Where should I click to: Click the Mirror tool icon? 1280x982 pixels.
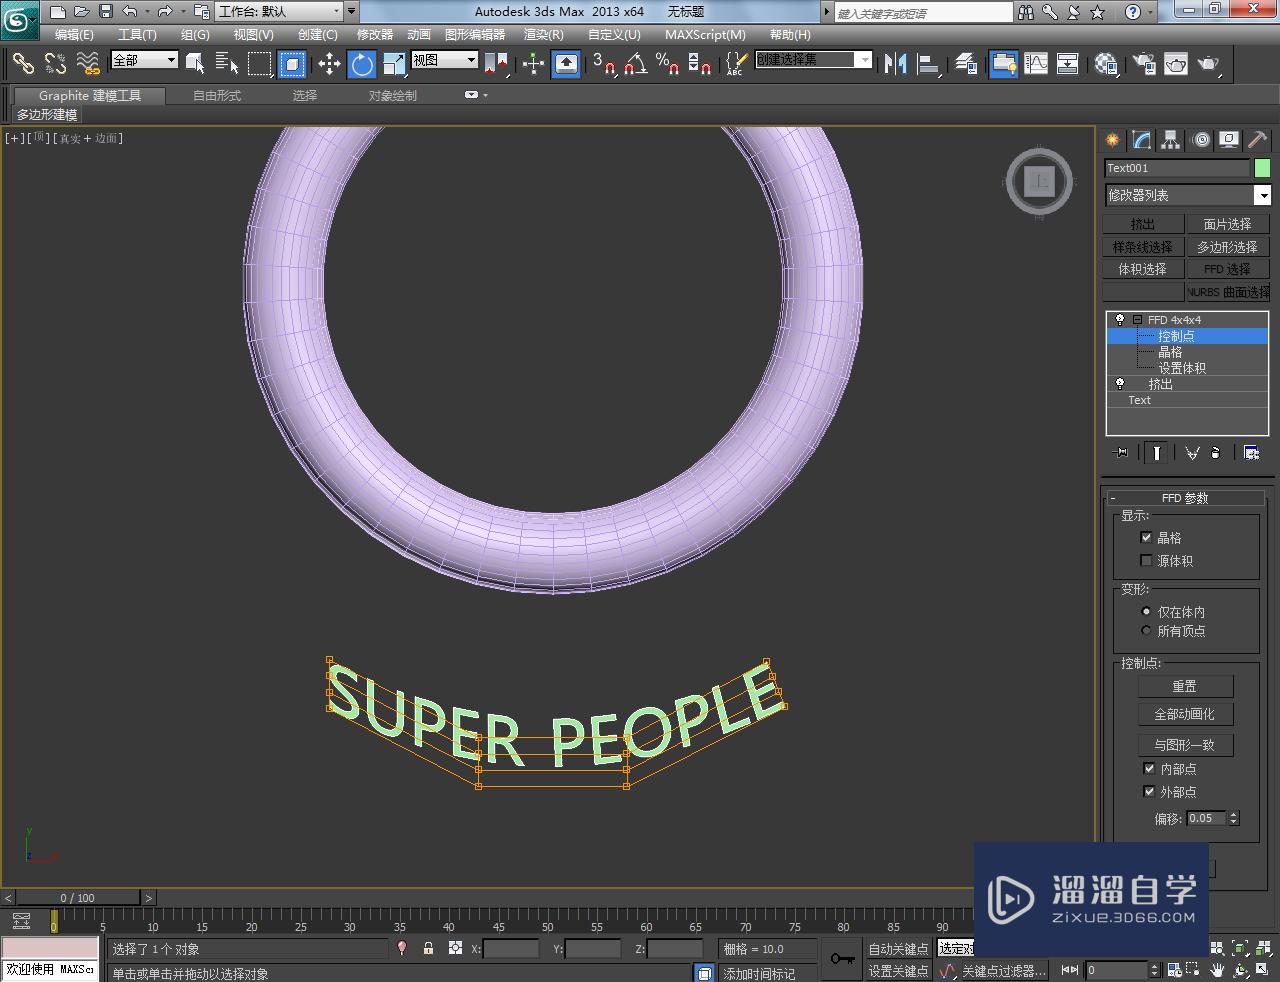[x=895, y=64]
